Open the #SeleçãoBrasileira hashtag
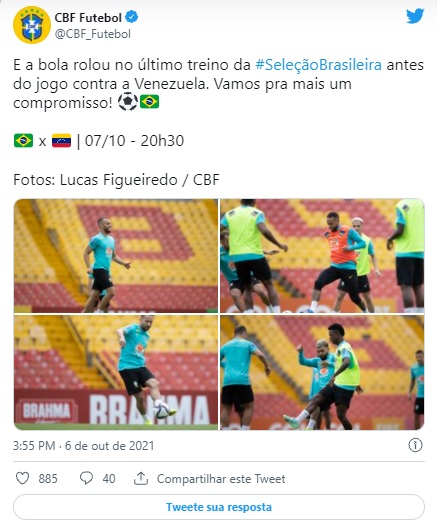The height and width of the screenshot is (523, 437). [x=319, y=65]
